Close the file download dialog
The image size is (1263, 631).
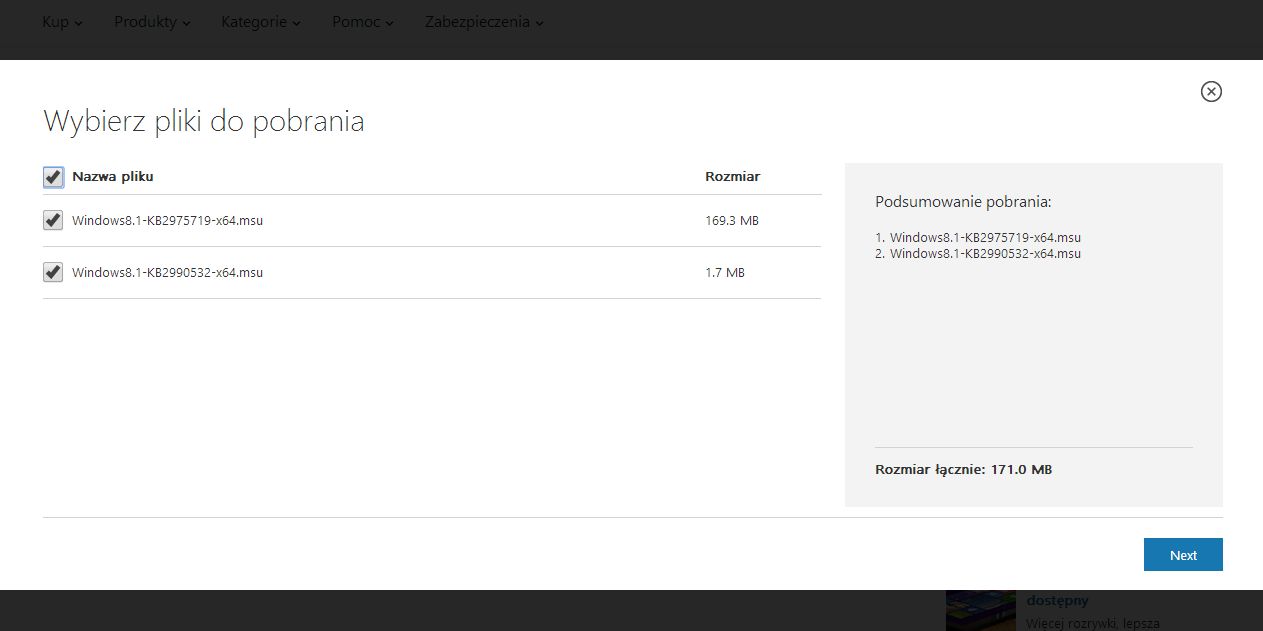[1211, 91]
